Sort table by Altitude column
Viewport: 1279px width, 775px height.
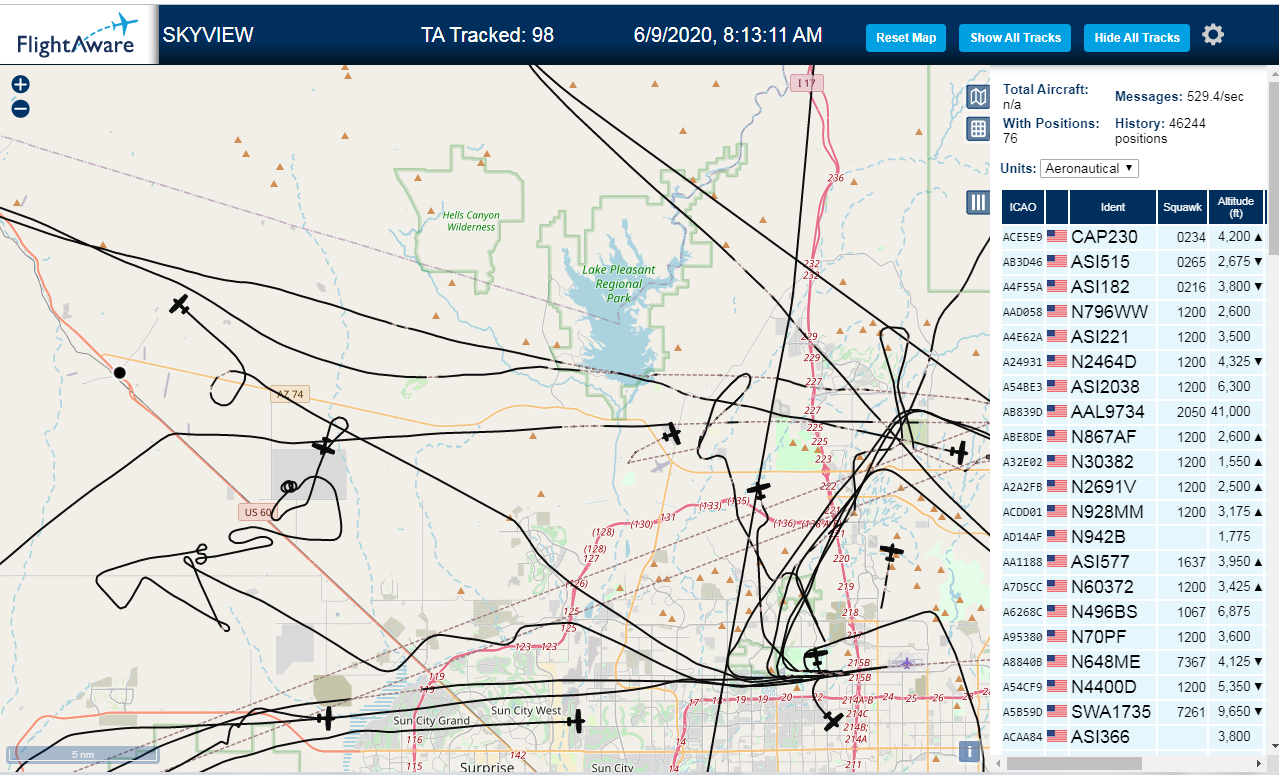pos(1236,207)
